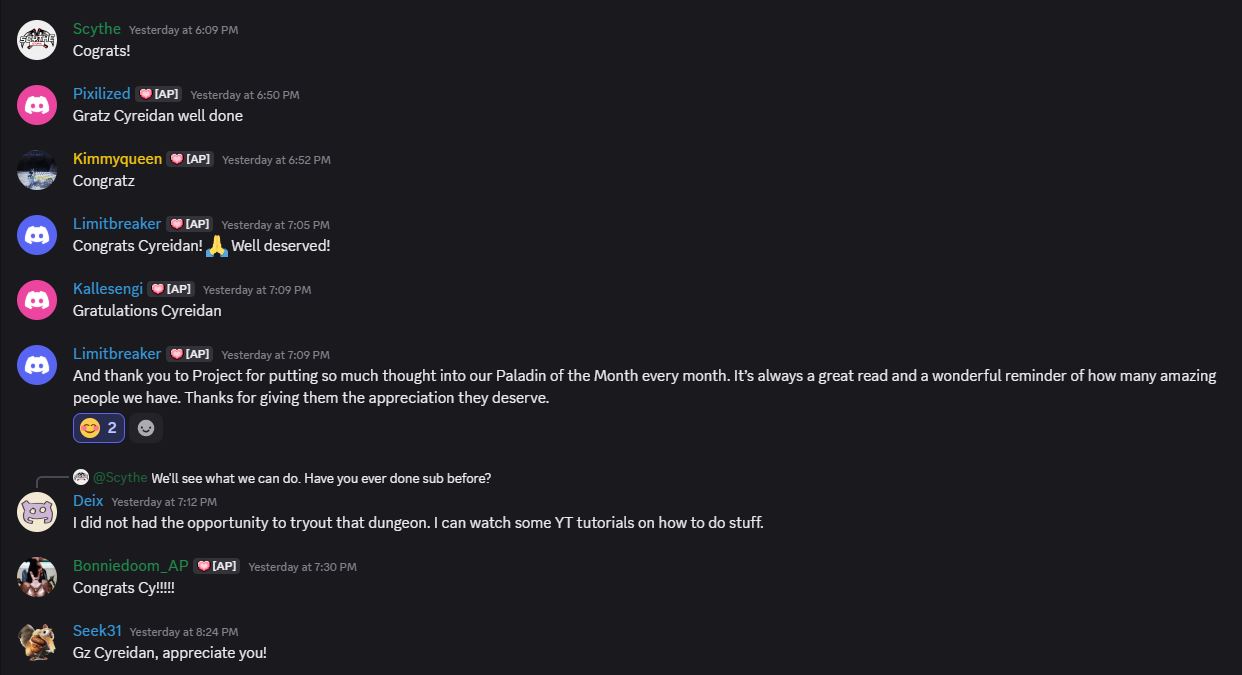This screenshot has width=1242, height=675.
Task: Click Scythe's profile avatar
Action: (x=37, y=40)
